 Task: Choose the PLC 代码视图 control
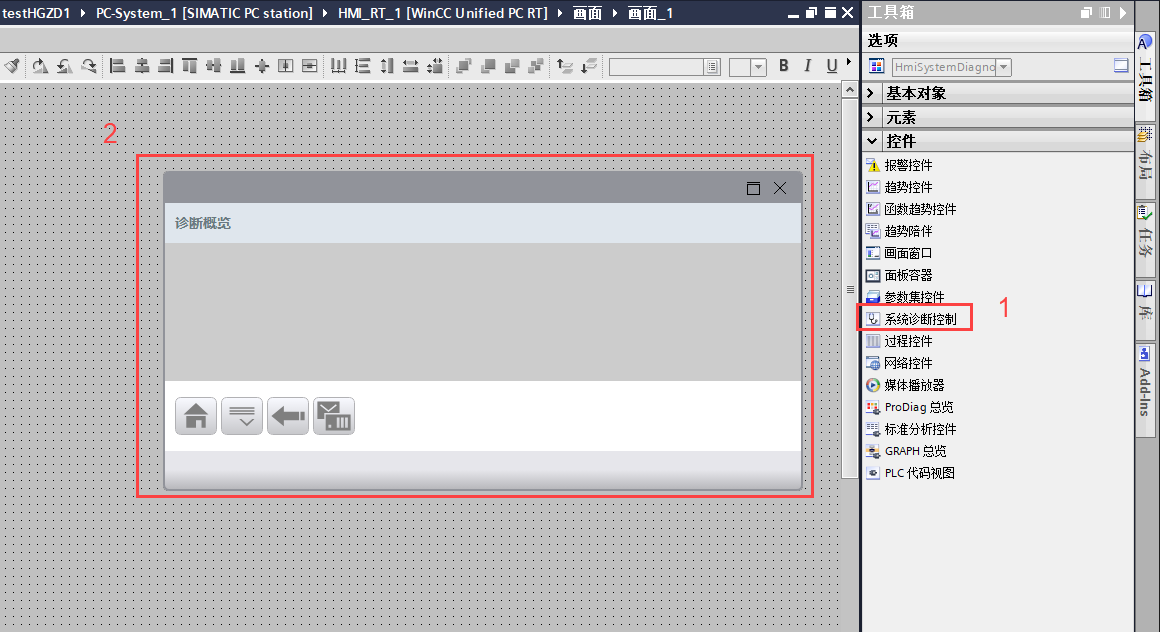tap(918, 473)
